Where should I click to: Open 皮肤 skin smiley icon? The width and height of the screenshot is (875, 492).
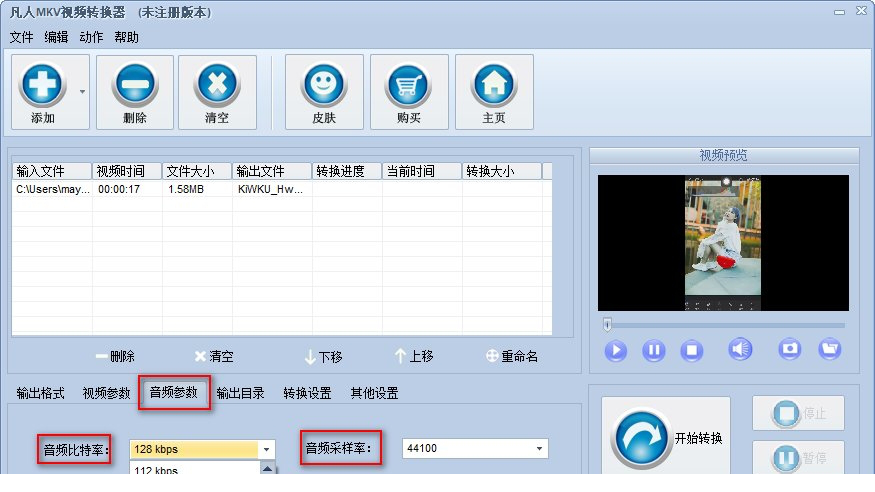[x=324, y=85]
